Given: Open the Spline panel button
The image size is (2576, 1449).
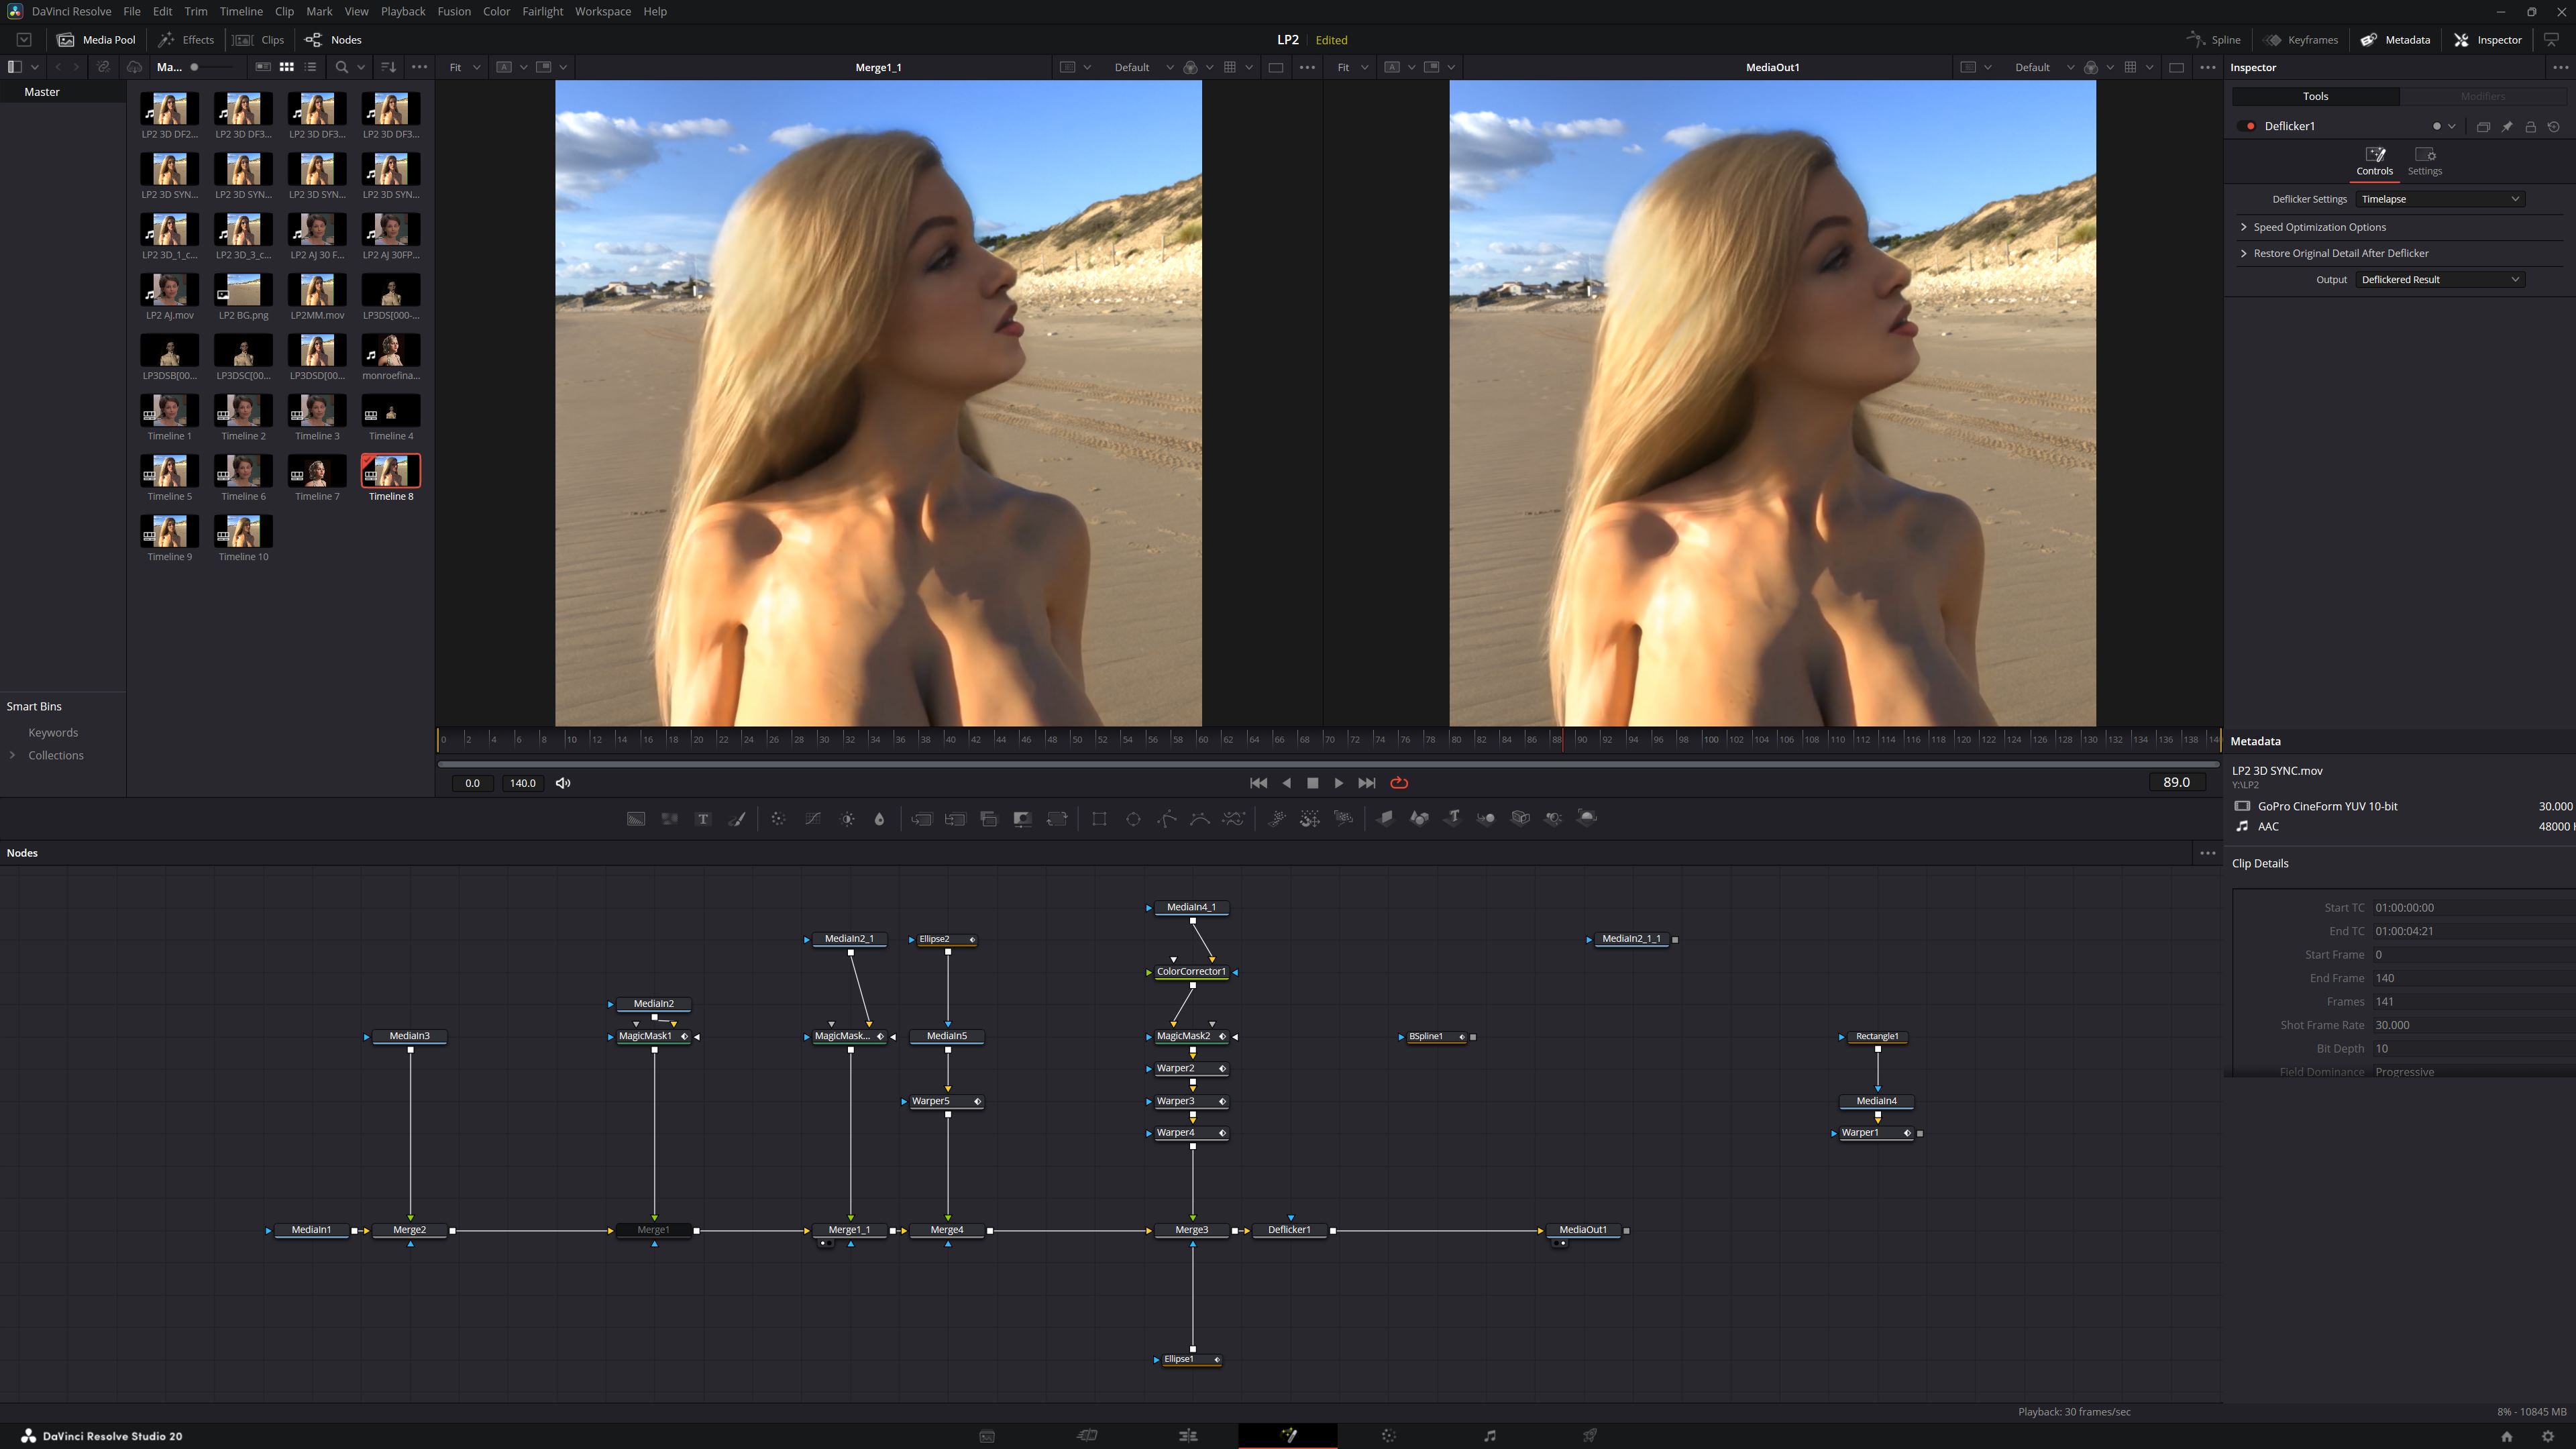Looking at the screenshot, I should pos(2213,40).
